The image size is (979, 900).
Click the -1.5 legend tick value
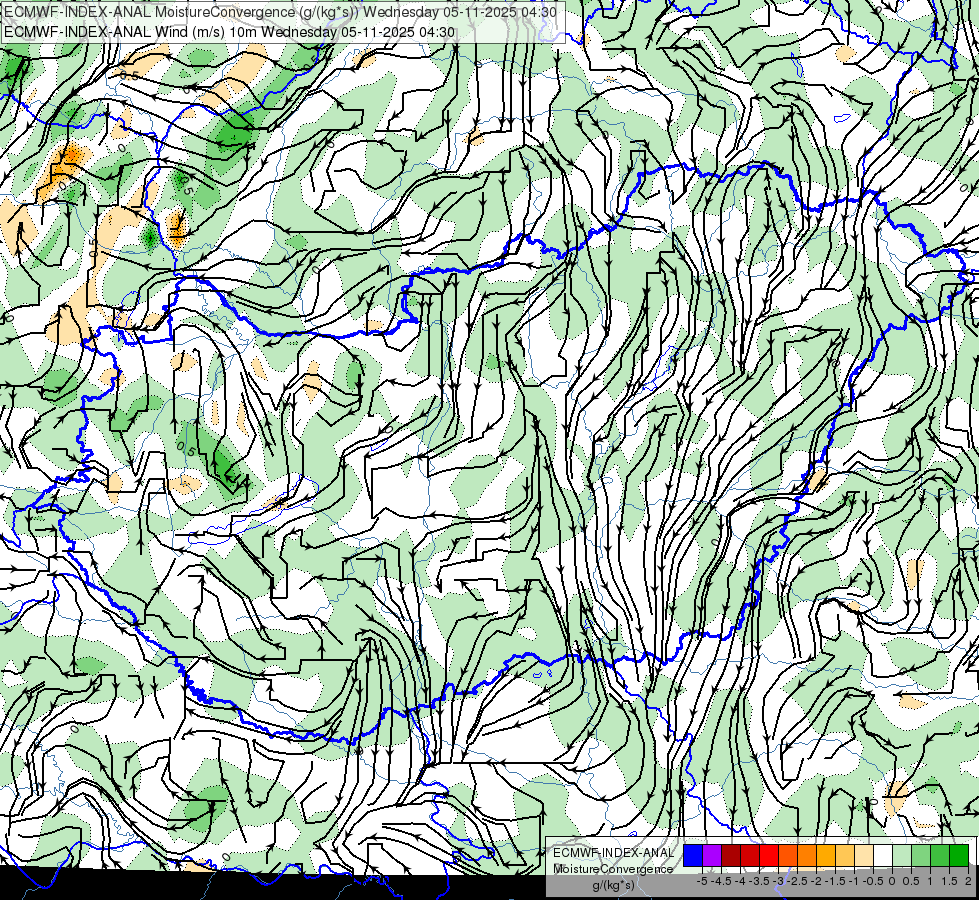836,881
